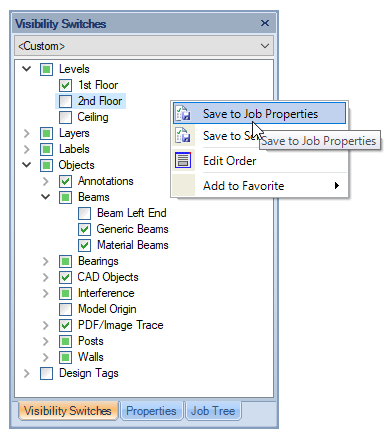Choose Save to Job Properties menu entry
The image size is (392, 442).
(x=259, y=113)
